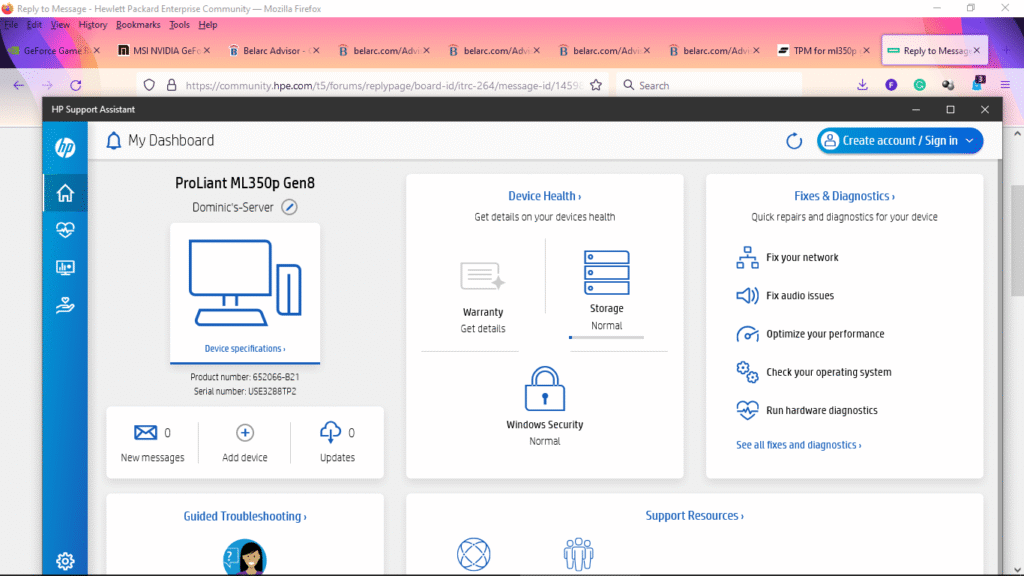1024x576 pixels.
Task: Click the Run hardware diagnostics heart icon
Action: tap(747, 410)
